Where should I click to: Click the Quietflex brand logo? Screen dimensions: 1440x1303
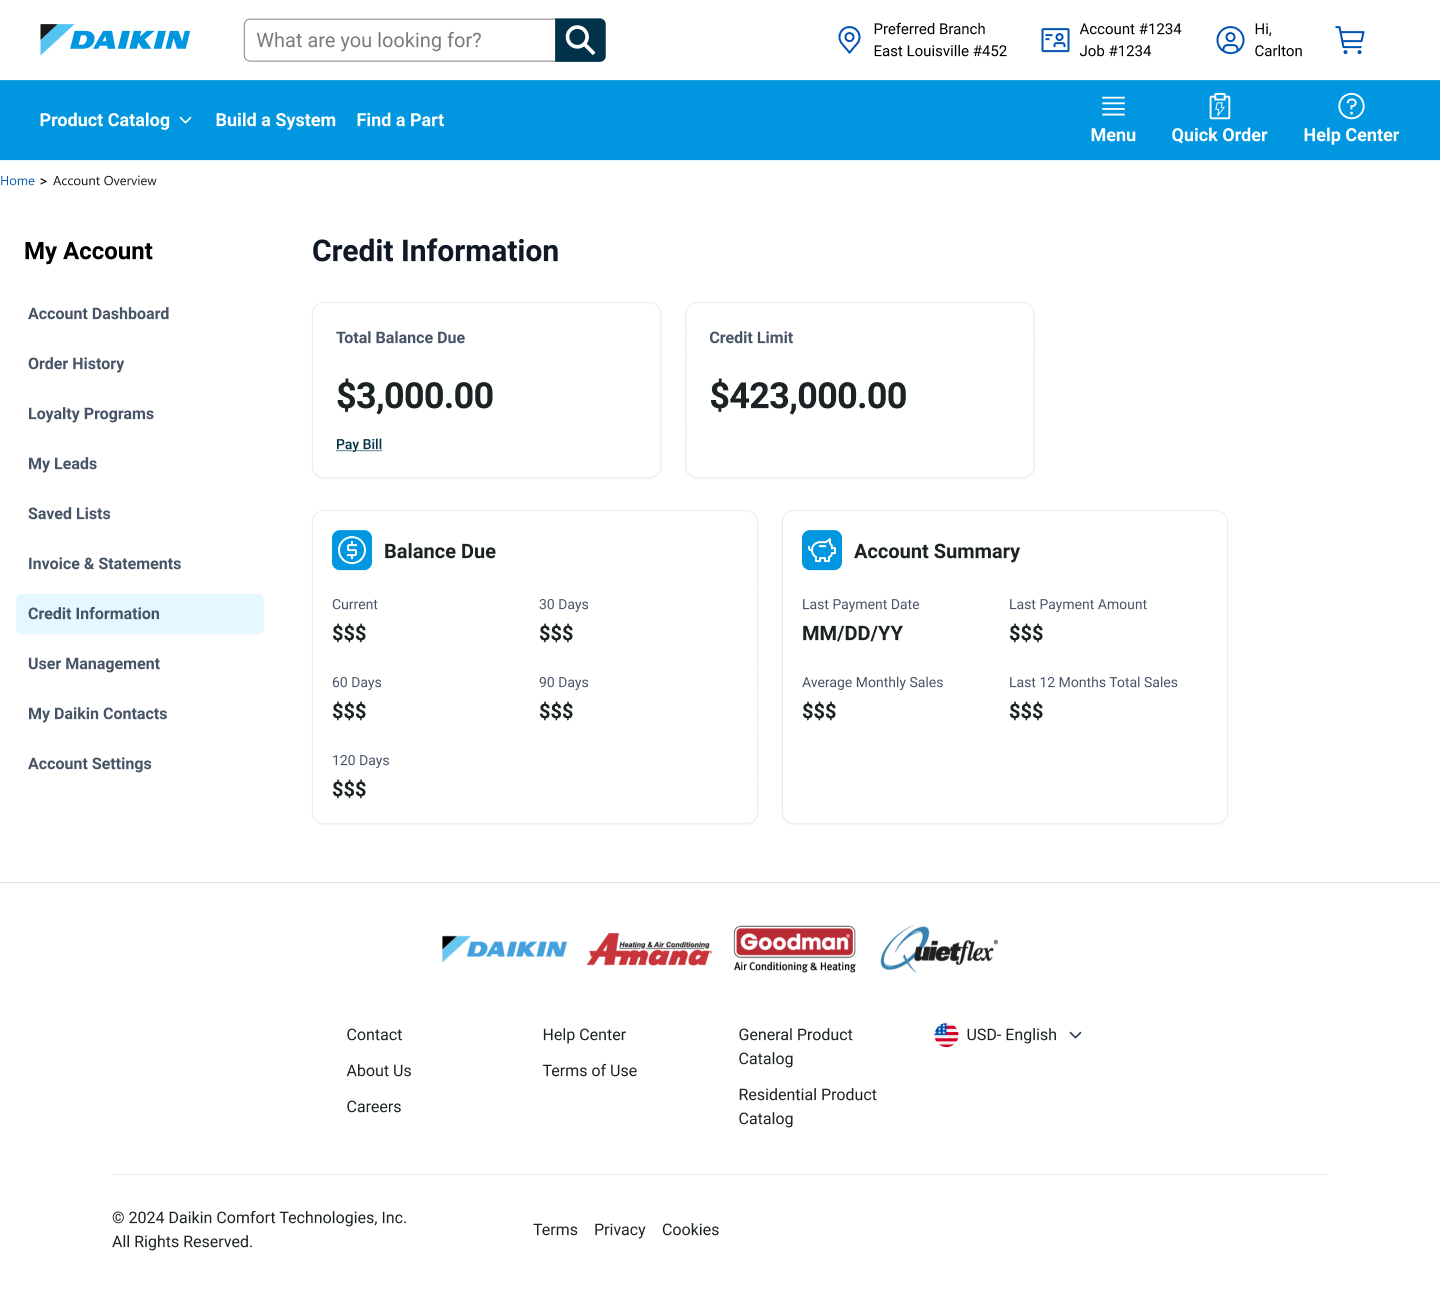click(939, 949)
